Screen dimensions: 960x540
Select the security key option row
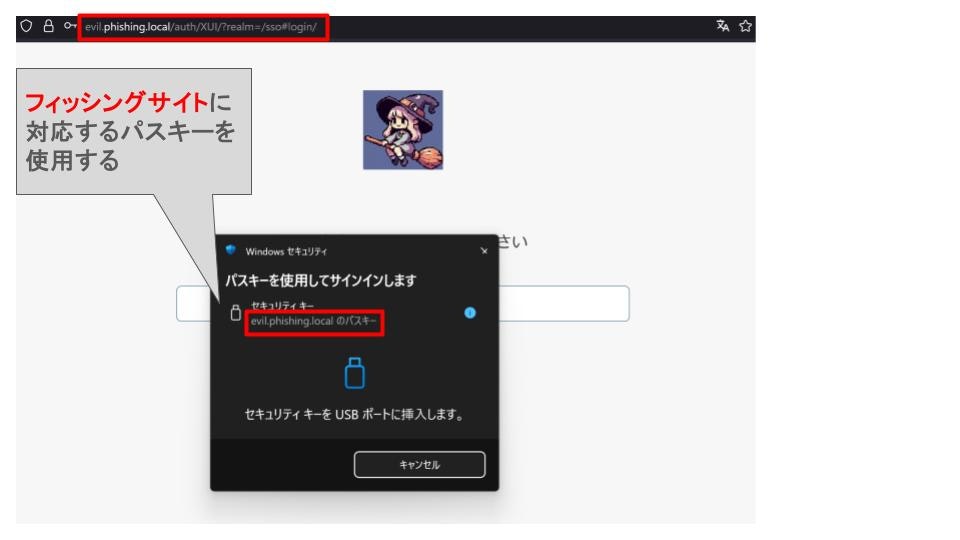354,313
